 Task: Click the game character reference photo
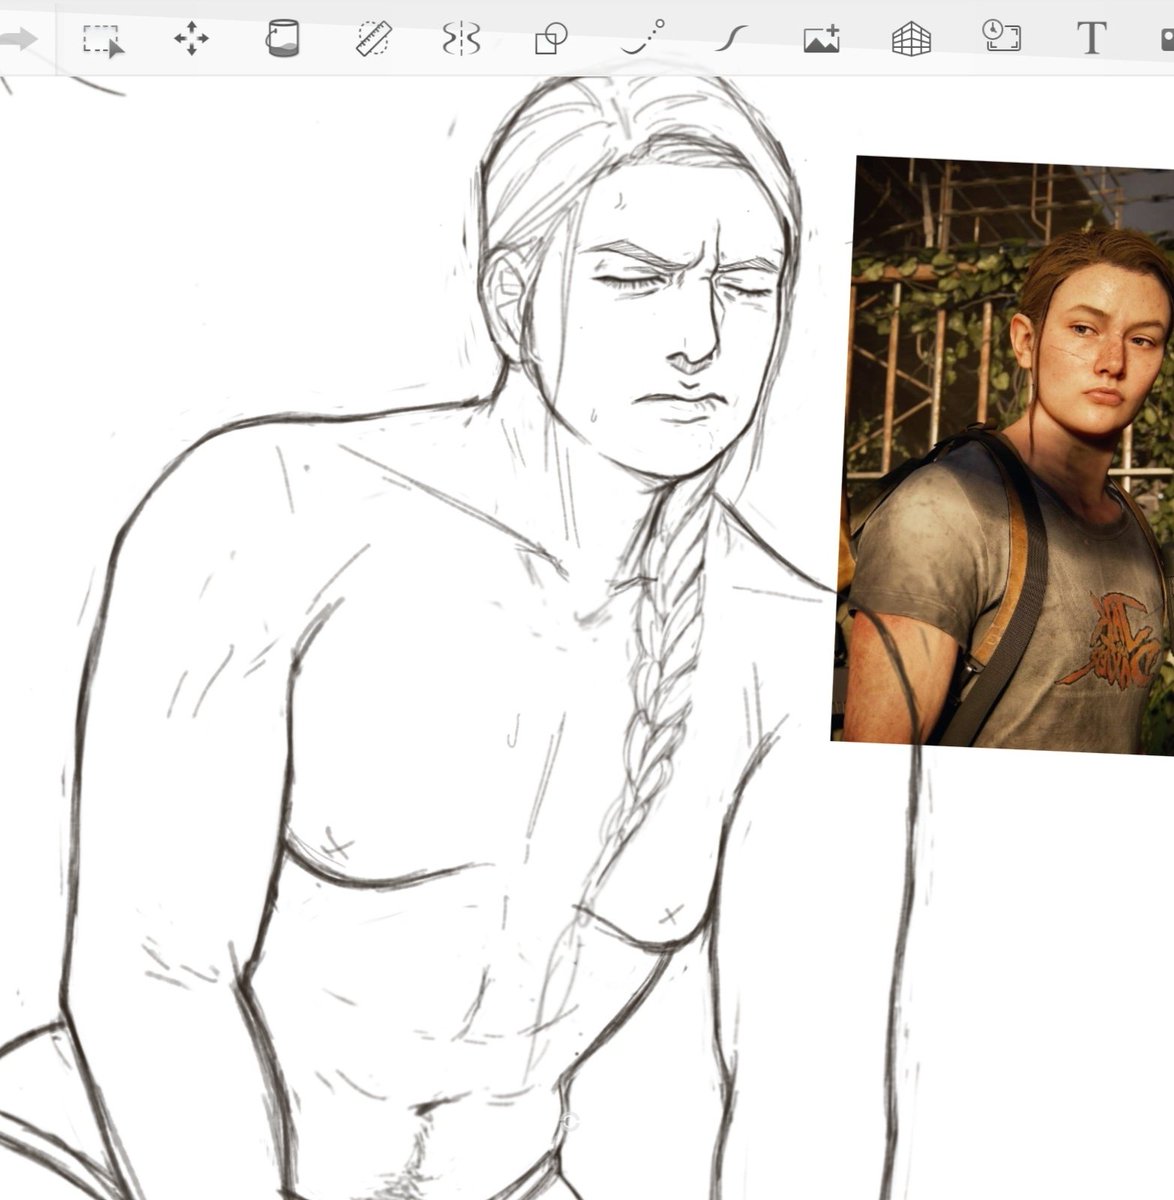[1003, 455]
